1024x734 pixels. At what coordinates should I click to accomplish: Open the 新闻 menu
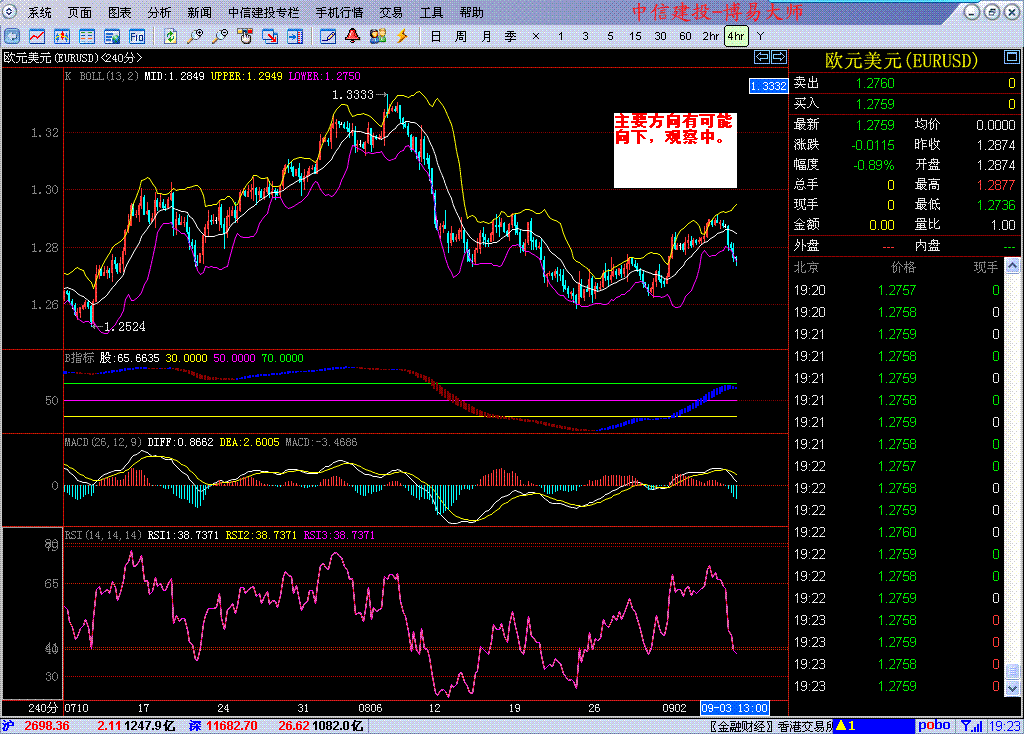click(x=199, y=12)
